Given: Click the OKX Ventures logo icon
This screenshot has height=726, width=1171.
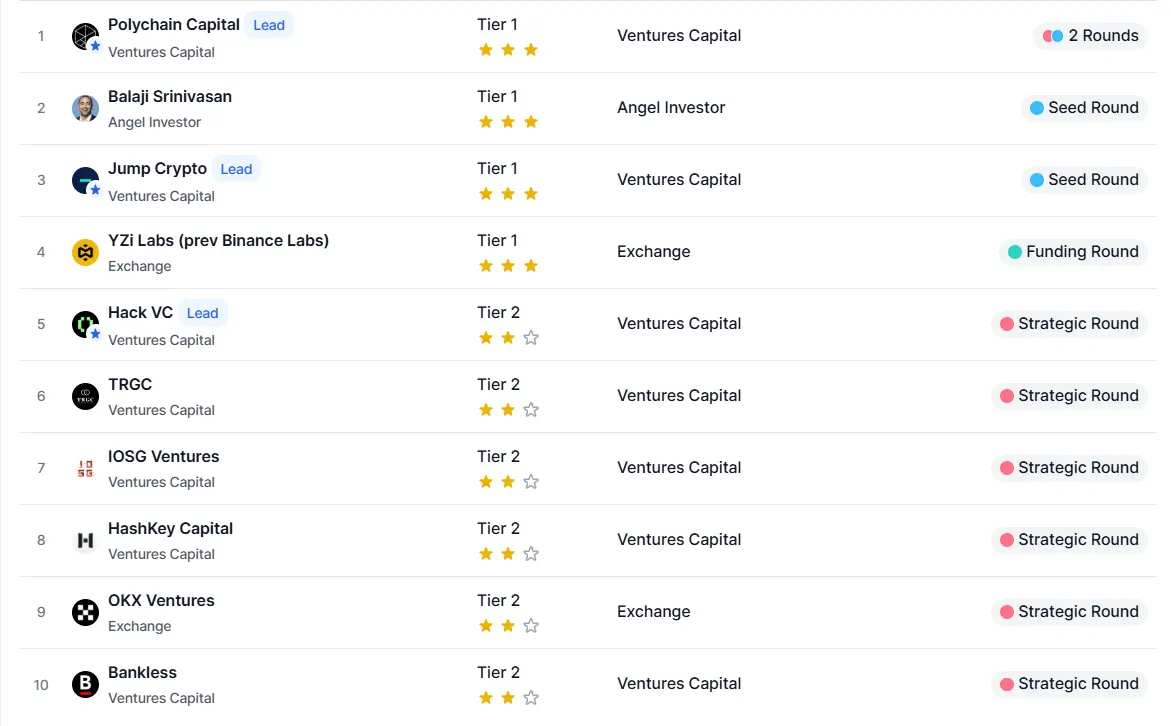Looking at the screenshot, I should click(x=86, y=612).
